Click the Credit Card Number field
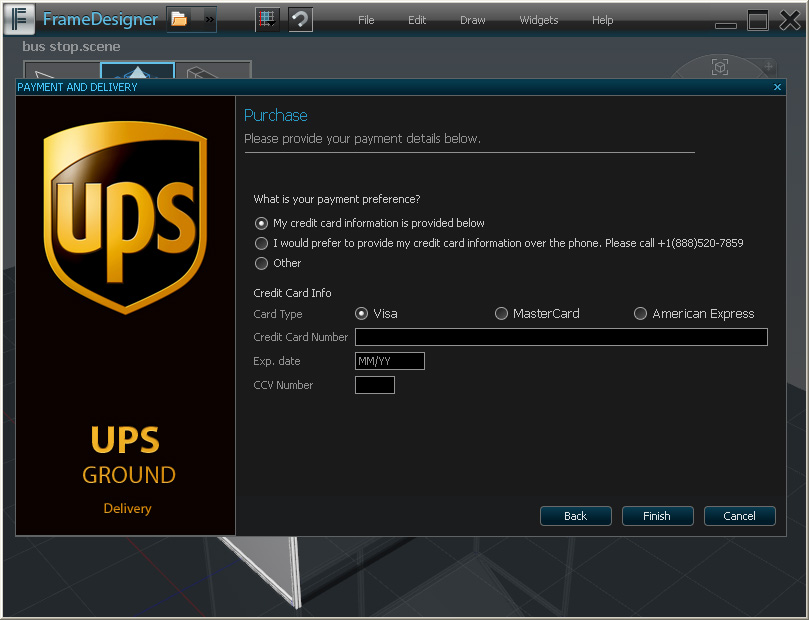Image resolution: width=809 pixels, height=620 pixels. point(561,337)
